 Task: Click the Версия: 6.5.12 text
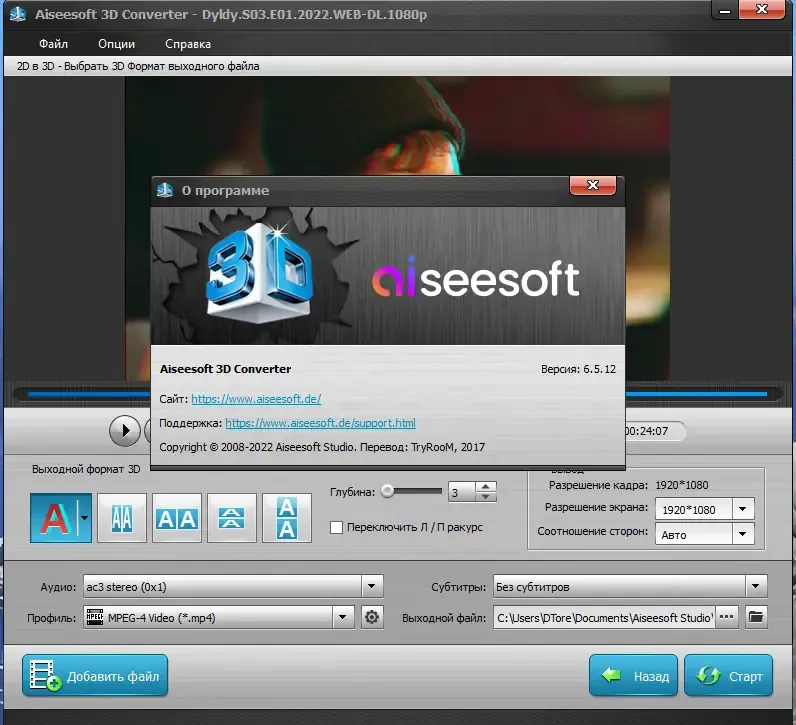(578, 369)
